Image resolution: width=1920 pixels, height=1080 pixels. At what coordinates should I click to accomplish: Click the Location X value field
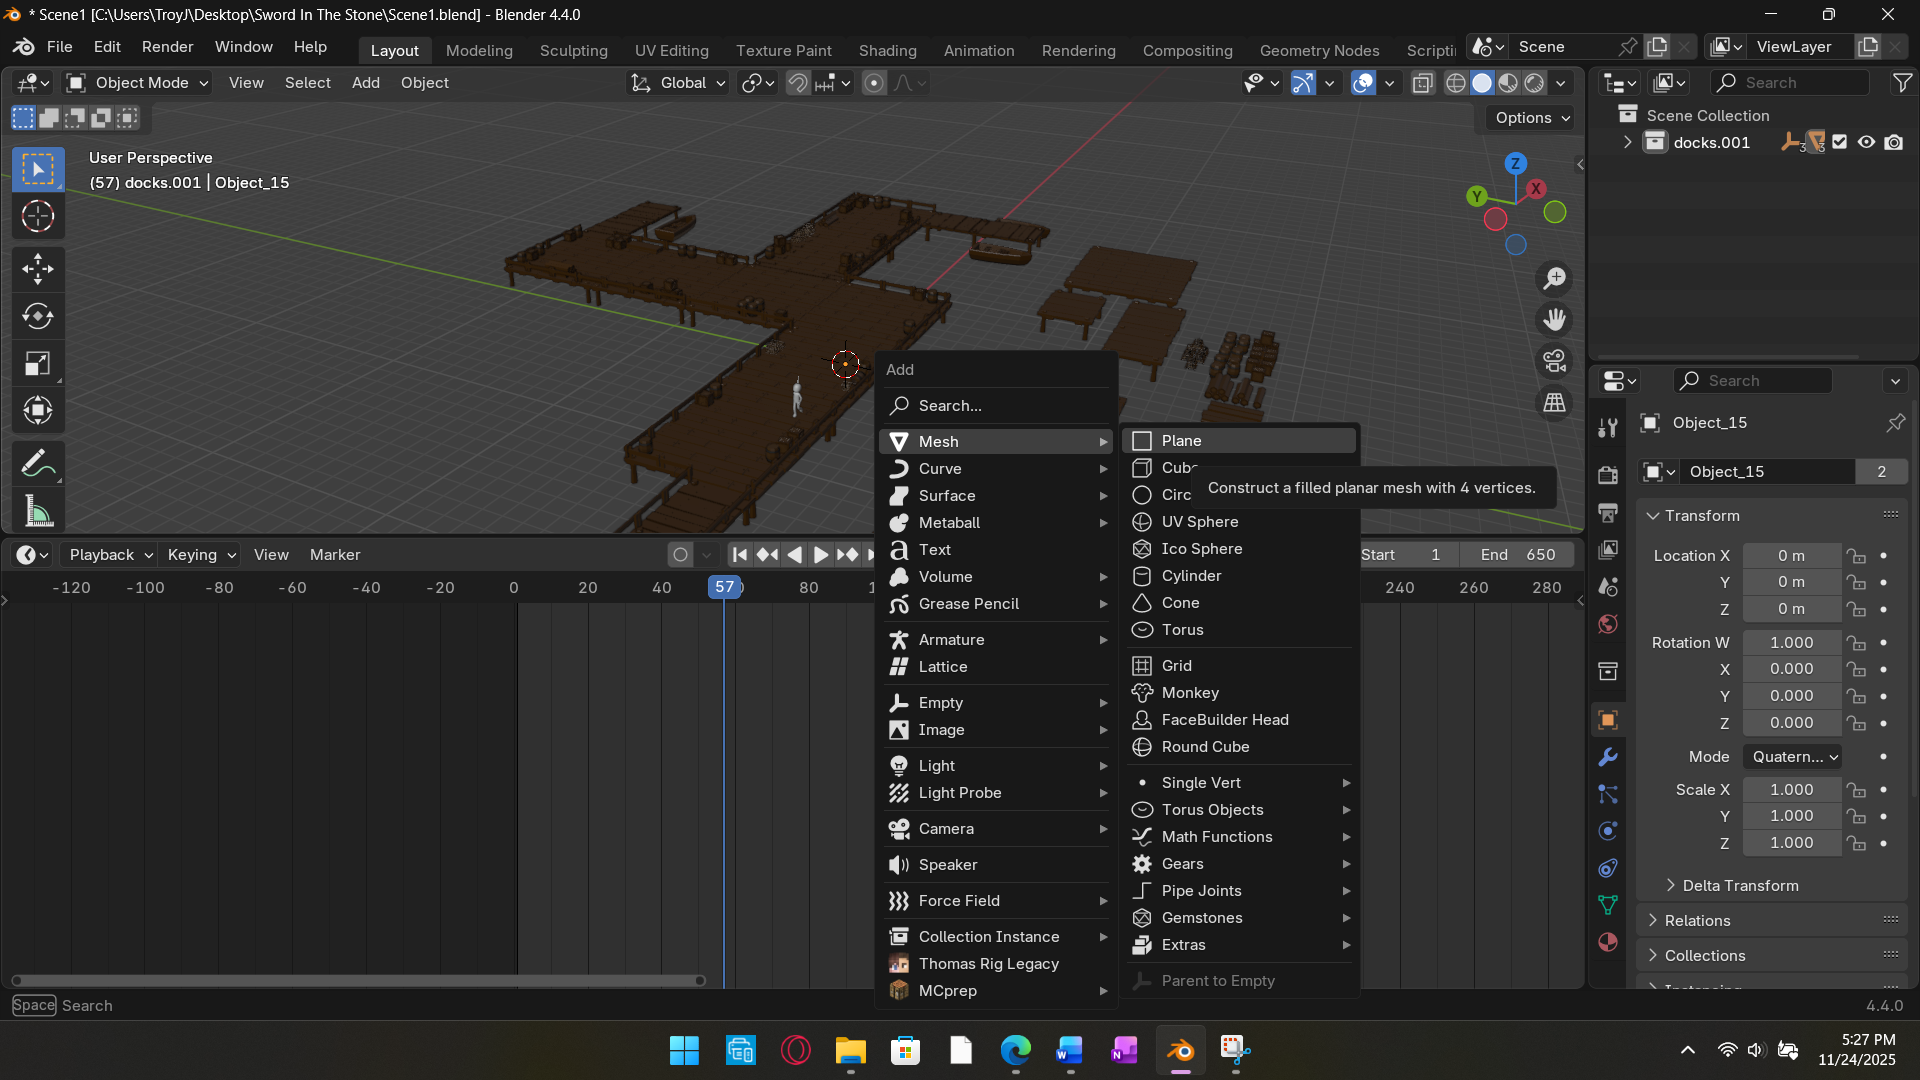1791,556
